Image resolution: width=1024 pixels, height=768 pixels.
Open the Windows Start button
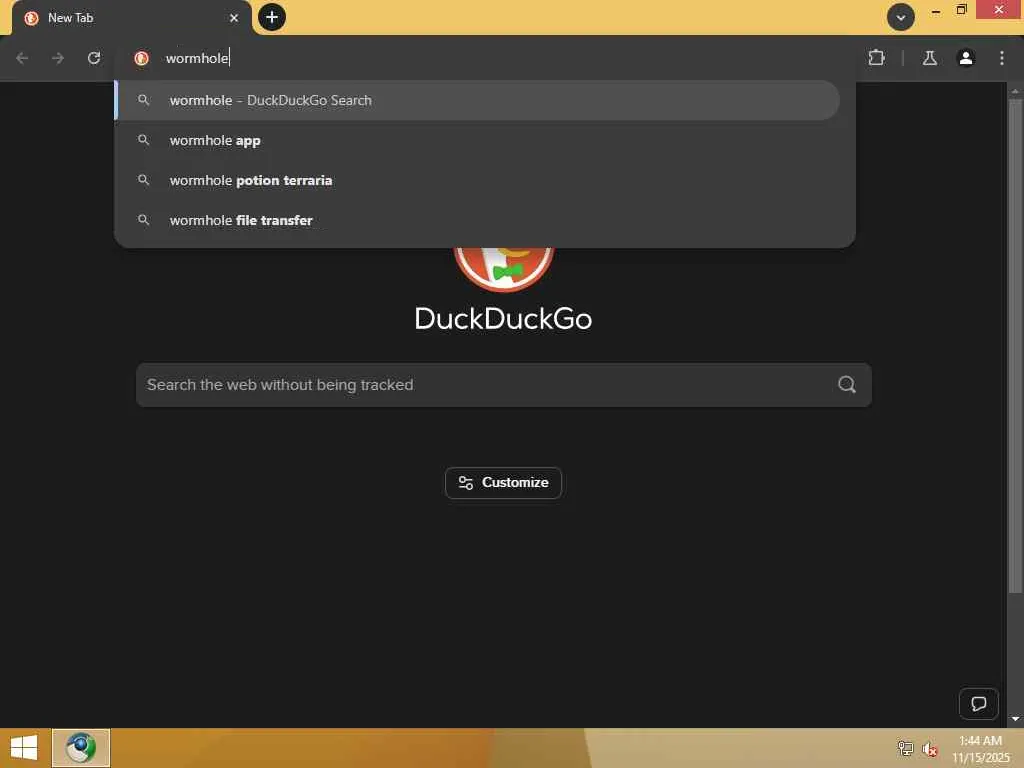(x=24, y=748)
